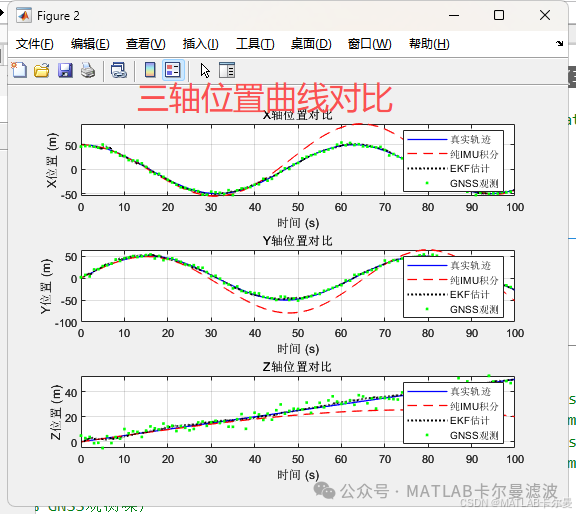Click 时间 (s) label under the Y plot
576x514 pixels.
coord(298,349)
